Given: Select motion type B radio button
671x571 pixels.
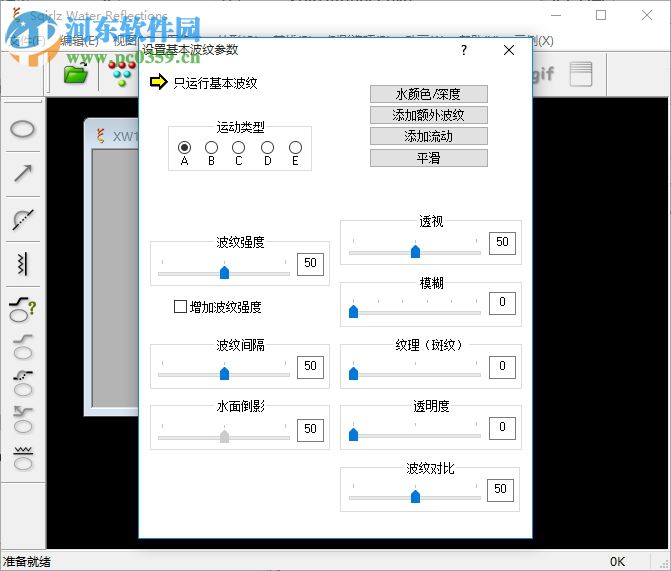Looking at the screenshot, I should pyautogui.click(x=211, y=148).
